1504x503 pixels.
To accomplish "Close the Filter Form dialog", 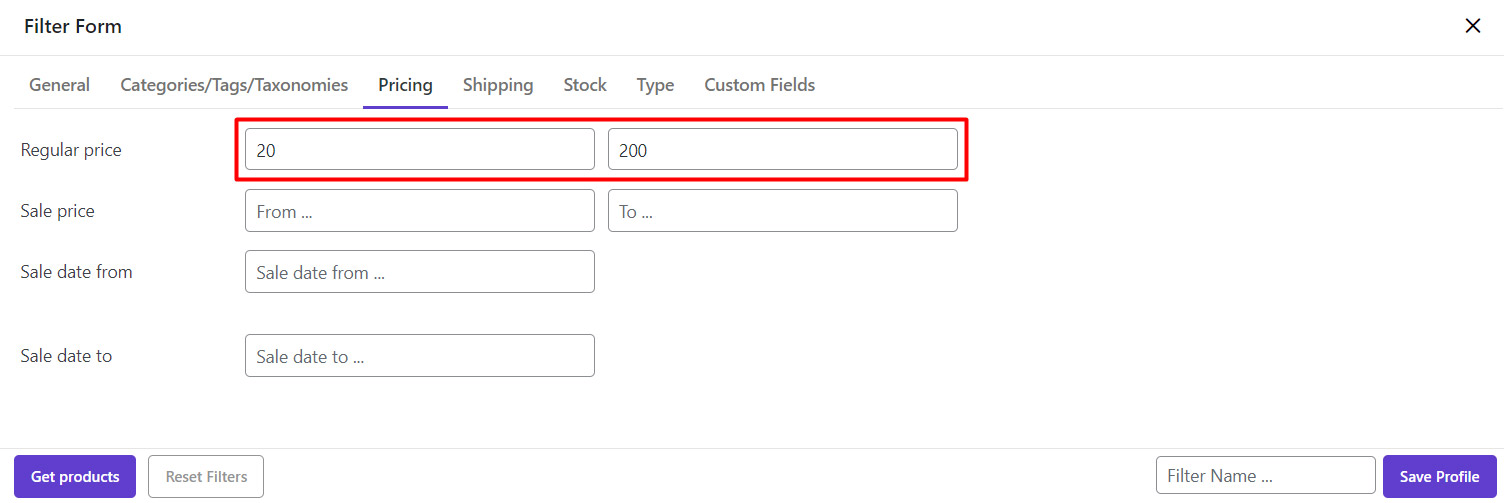I will click(1472, 27).
